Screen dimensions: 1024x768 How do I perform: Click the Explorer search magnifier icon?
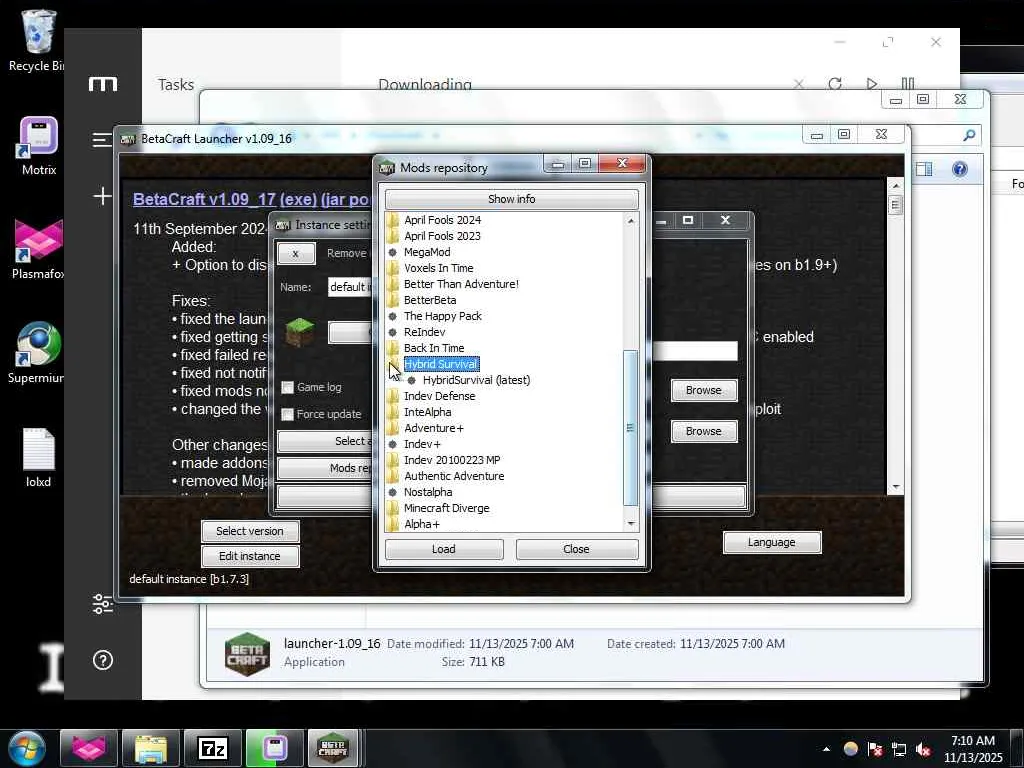969,135
